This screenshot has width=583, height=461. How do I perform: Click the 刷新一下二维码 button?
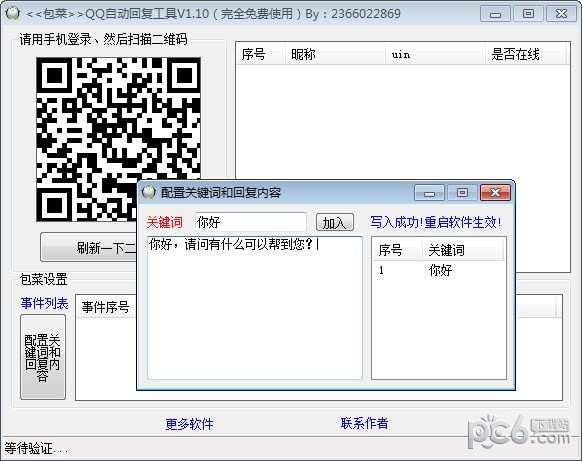pyautogui.click(x=89, y=248)
